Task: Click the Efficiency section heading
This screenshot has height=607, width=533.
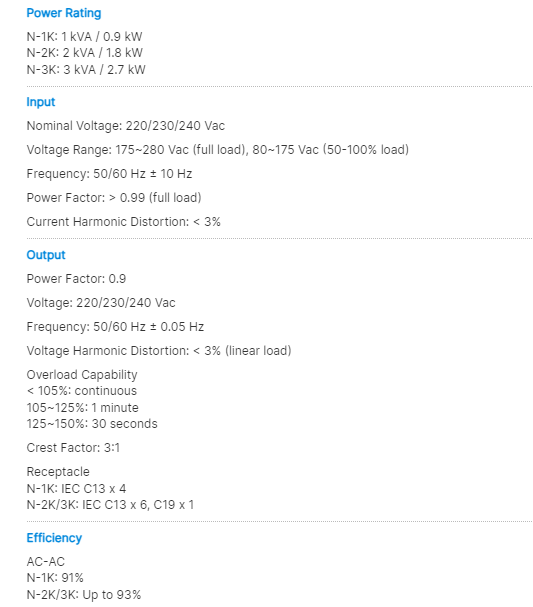Action: (54, 538)
